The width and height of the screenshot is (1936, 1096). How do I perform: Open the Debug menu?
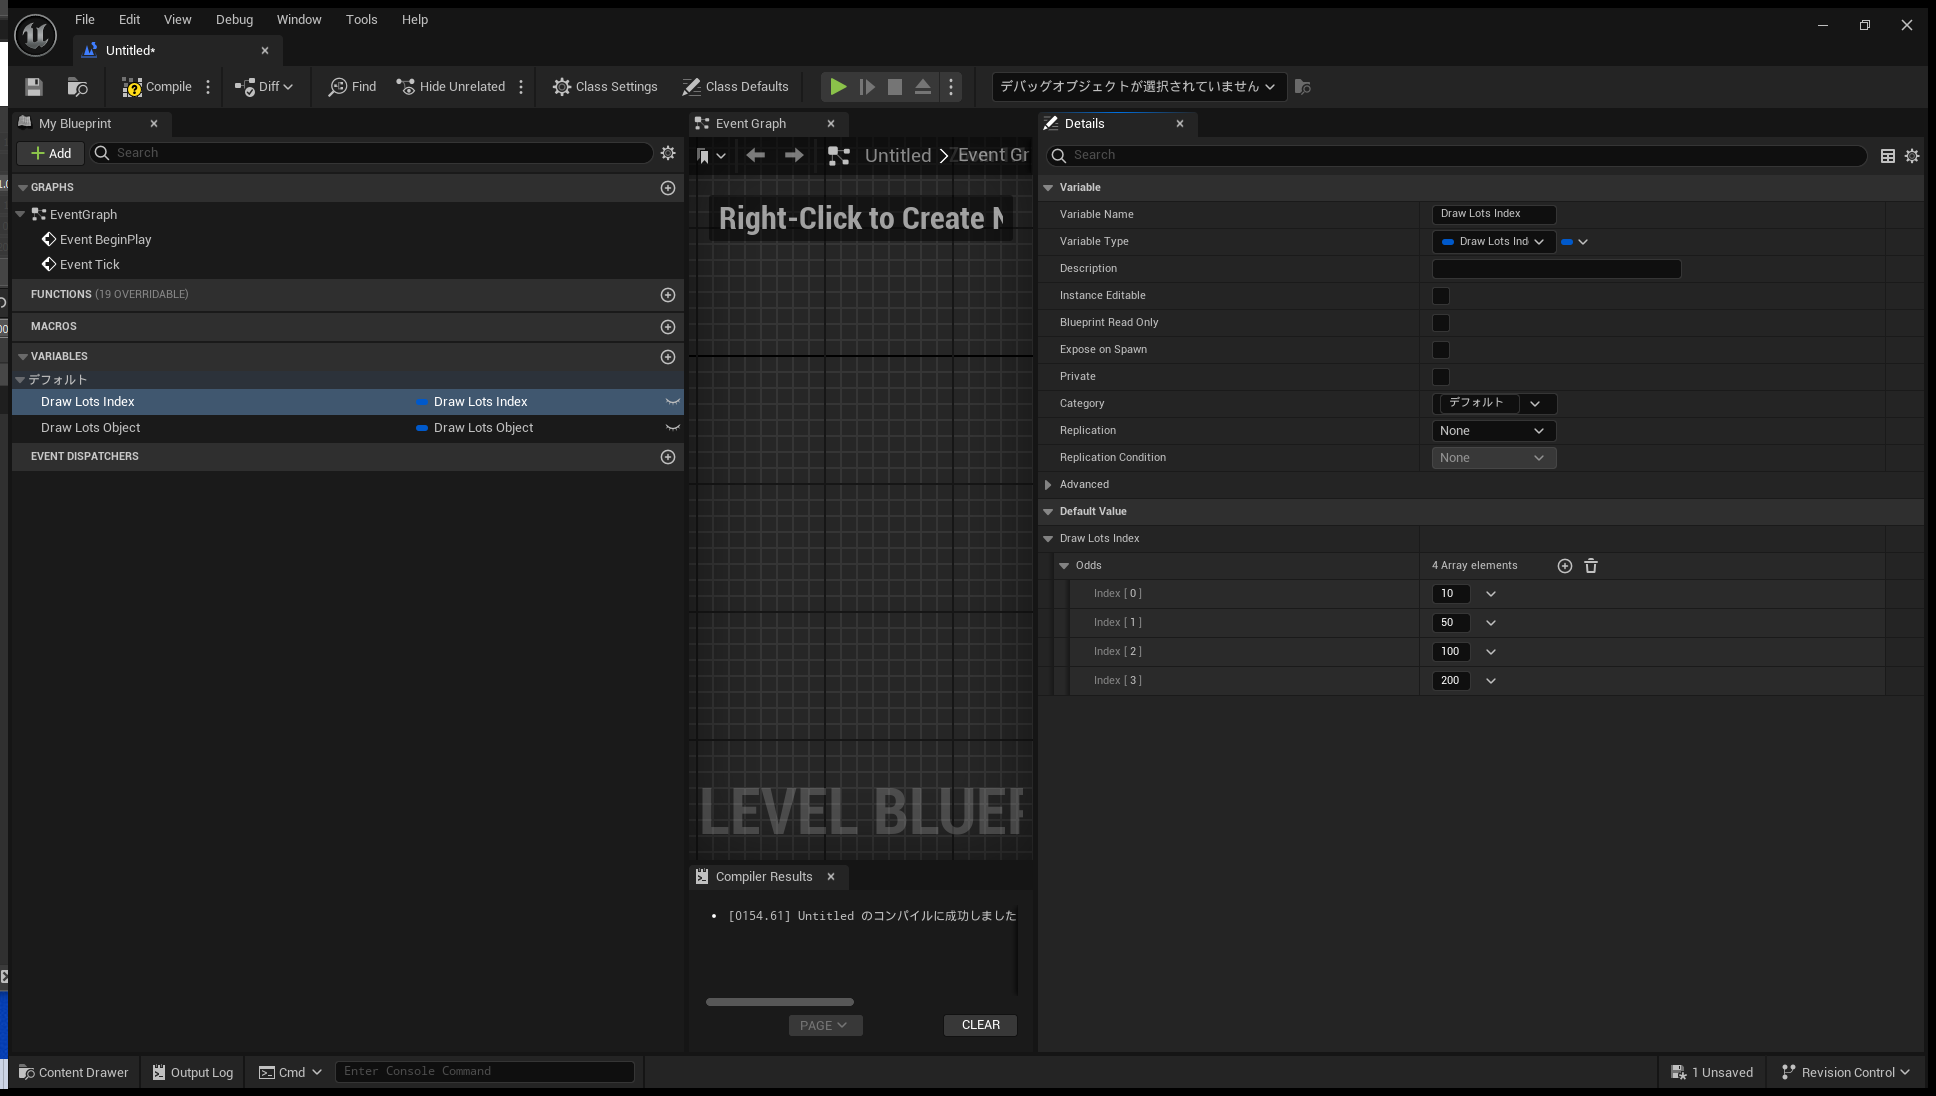click(235, 20)
